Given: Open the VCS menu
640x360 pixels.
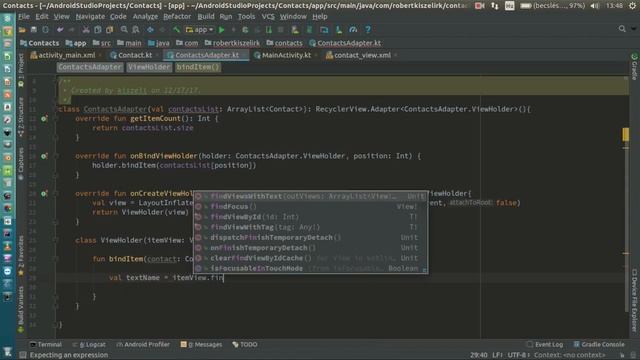Looking at the screenshot, I should point(268,17).
